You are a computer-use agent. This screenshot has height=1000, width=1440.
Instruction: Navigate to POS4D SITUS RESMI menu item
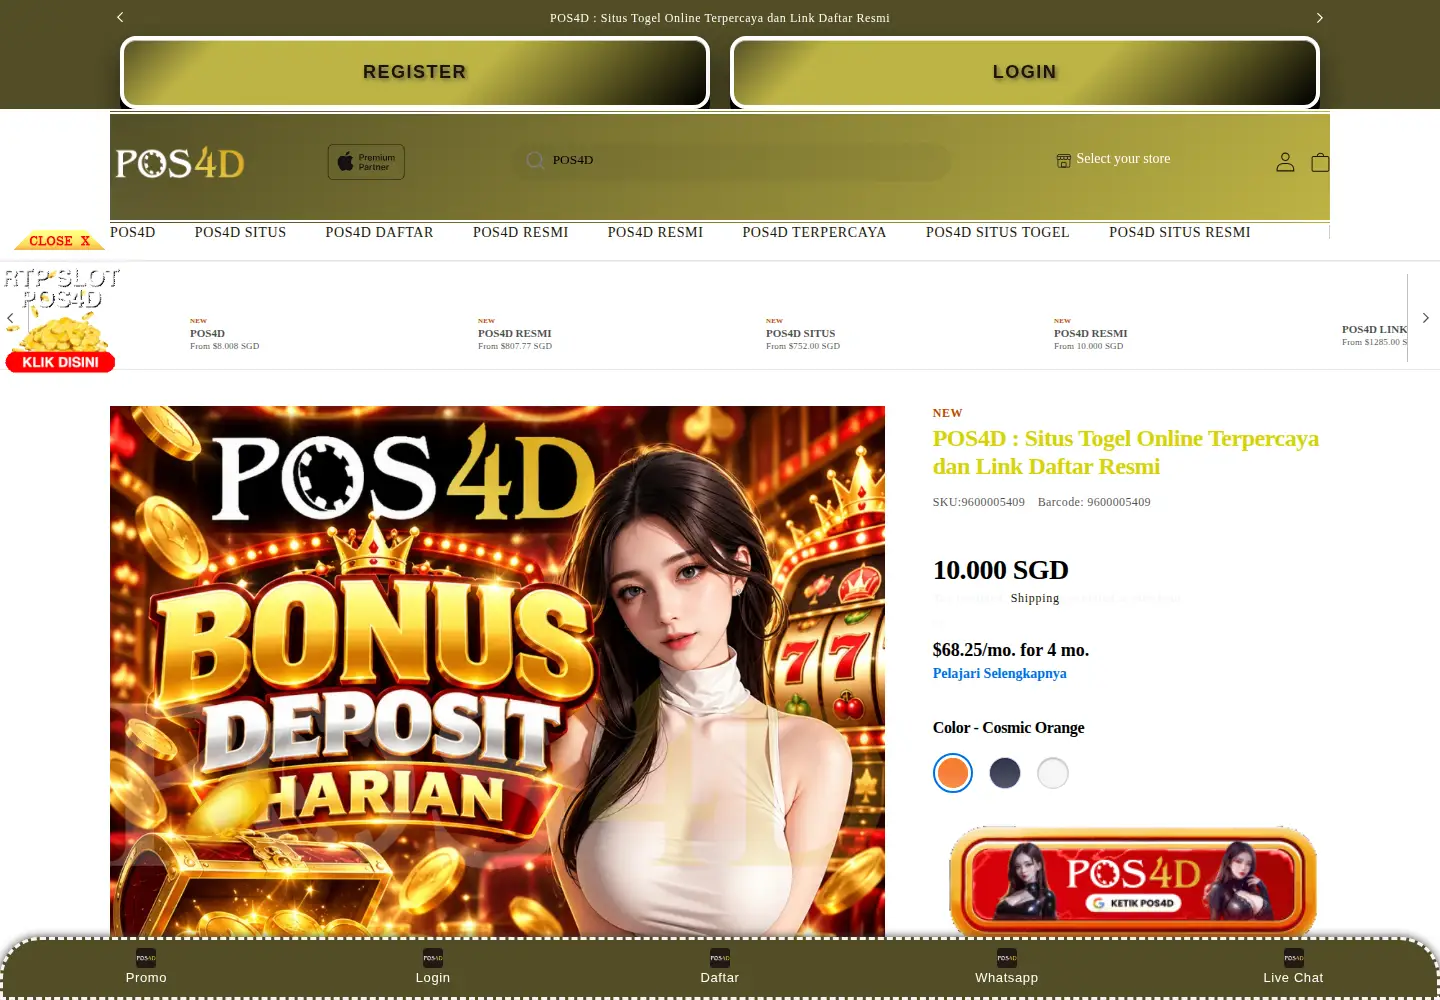(1180, 232)
